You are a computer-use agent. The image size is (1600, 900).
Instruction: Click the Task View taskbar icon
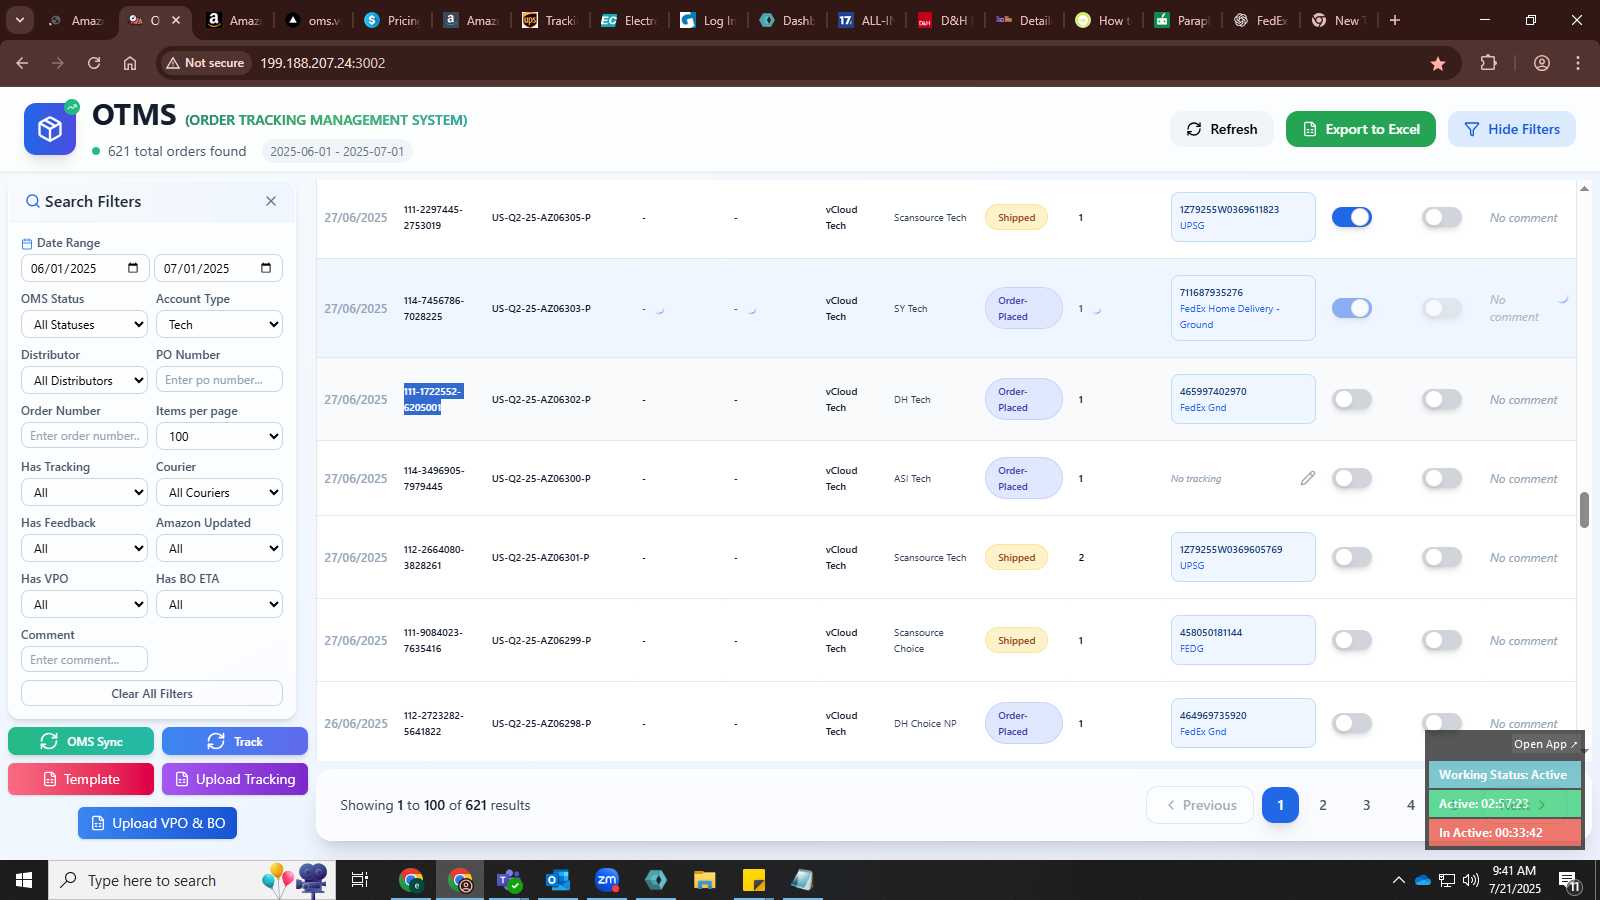360,880
